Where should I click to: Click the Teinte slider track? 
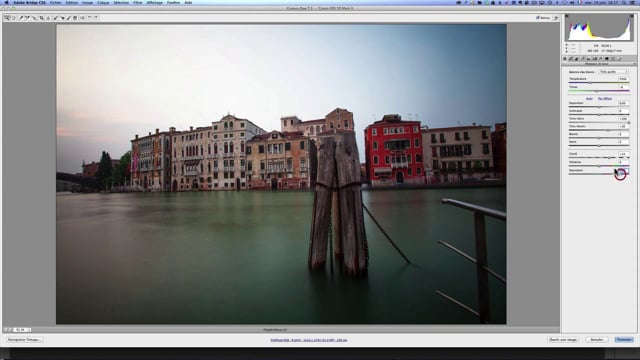click(x=599, y=91)
